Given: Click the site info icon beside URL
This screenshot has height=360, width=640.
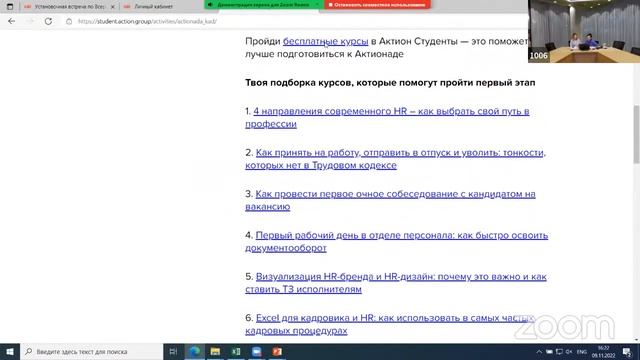Looking at the screenshot, I should coord(69,21).
